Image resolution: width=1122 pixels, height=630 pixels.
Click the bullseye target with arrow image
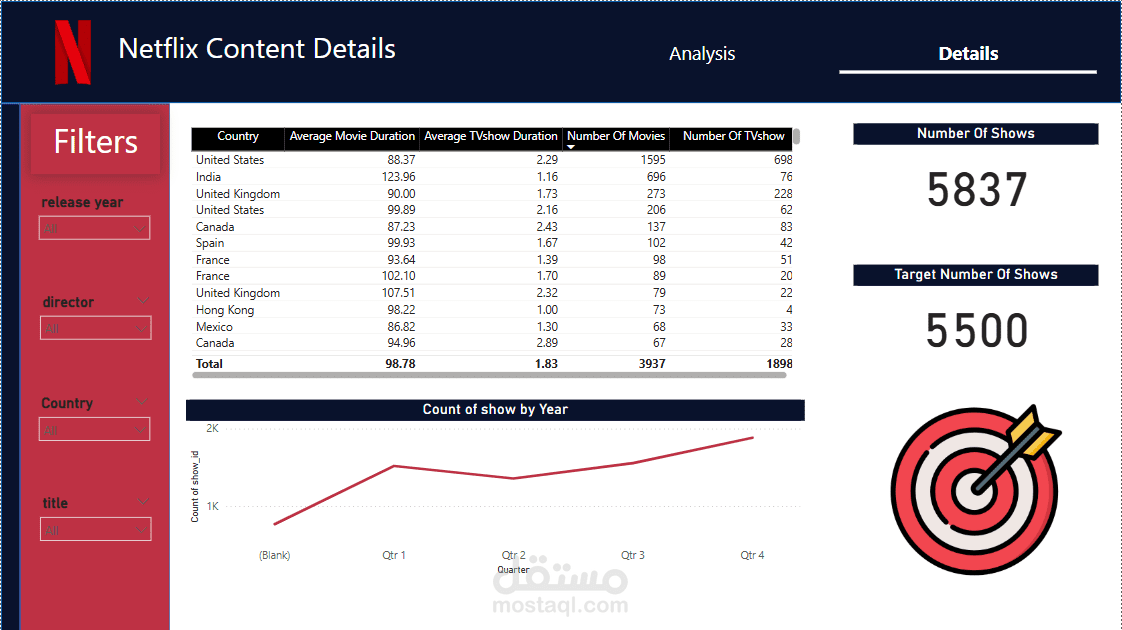click(975, 490)
